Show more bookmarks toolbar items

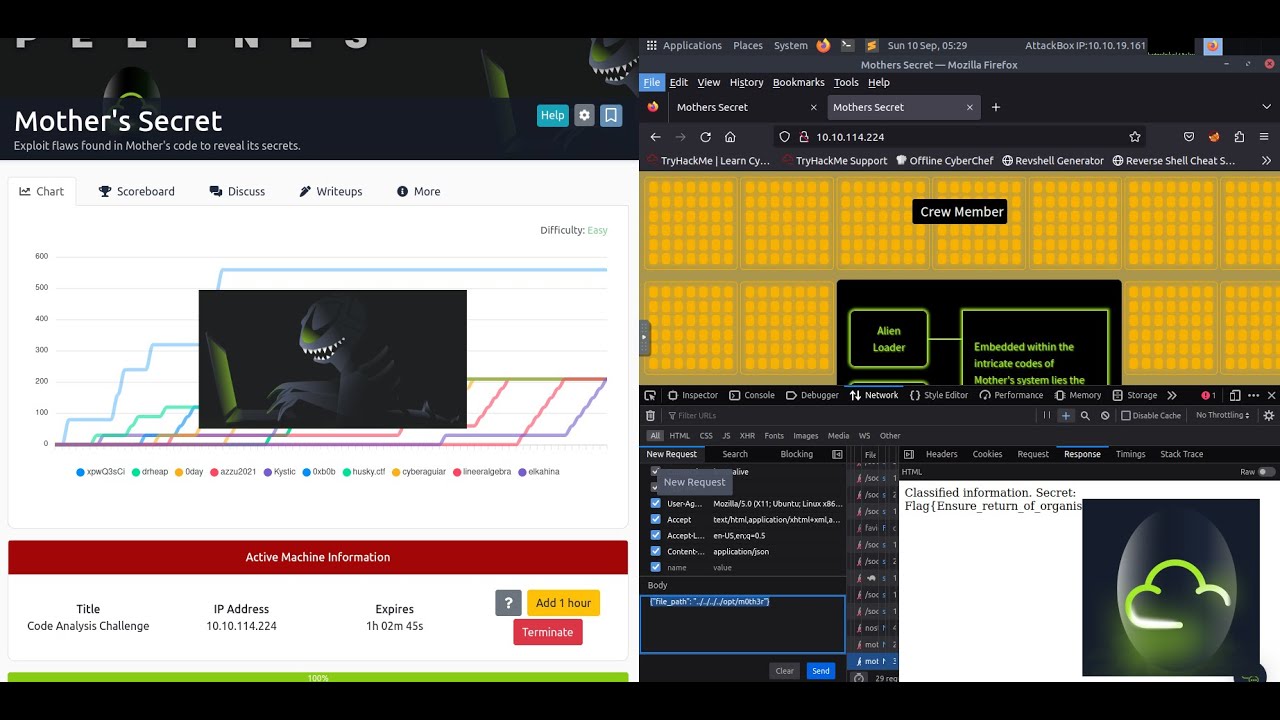click(x=1266, y=160)
